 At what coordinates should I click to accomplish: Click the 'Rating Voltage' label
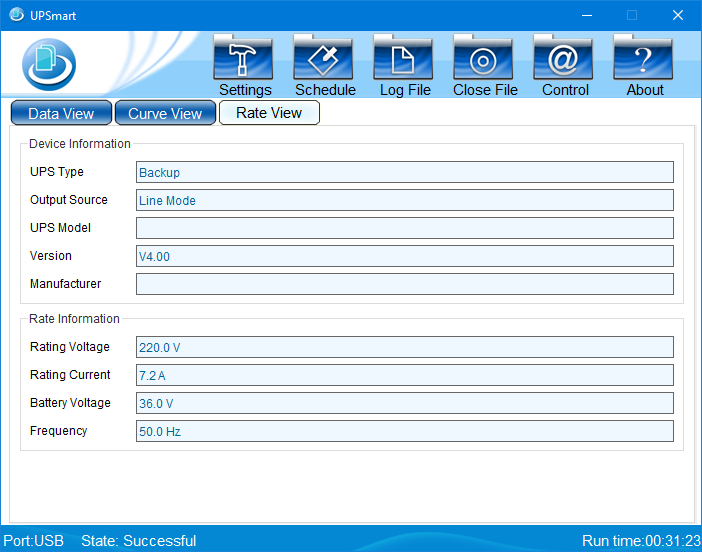(69, 347)
